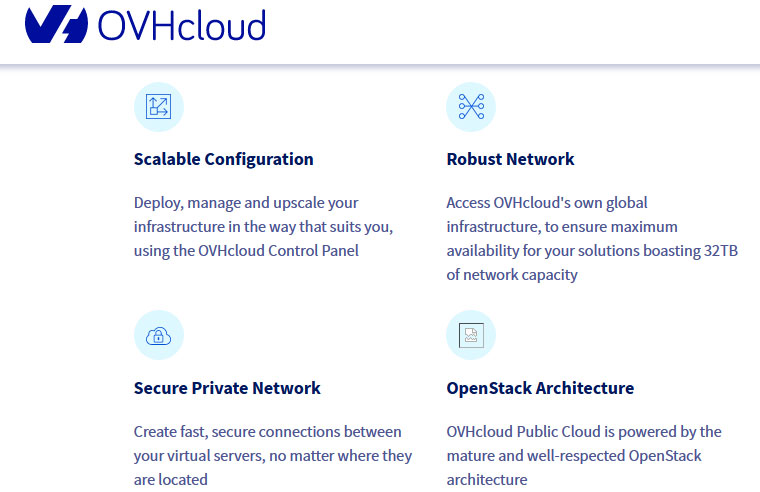760x492 pixels.
Task: Click text 'of network capacity'
Action: coord(512,275)
